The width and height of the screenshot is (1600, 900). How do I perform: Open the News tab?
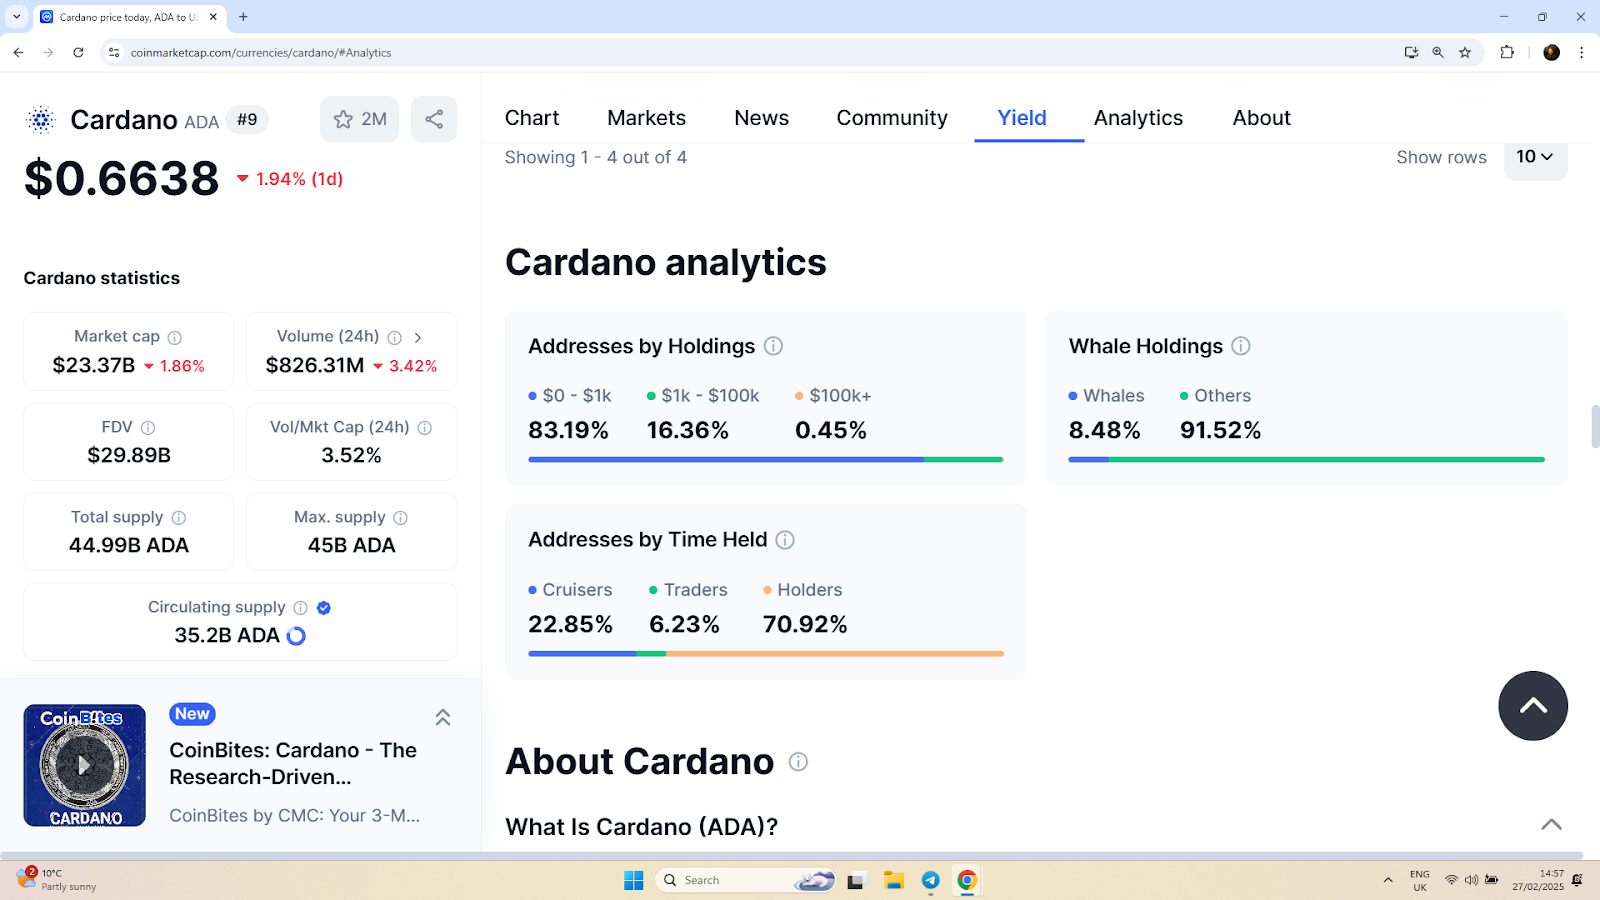coord(761,118)
